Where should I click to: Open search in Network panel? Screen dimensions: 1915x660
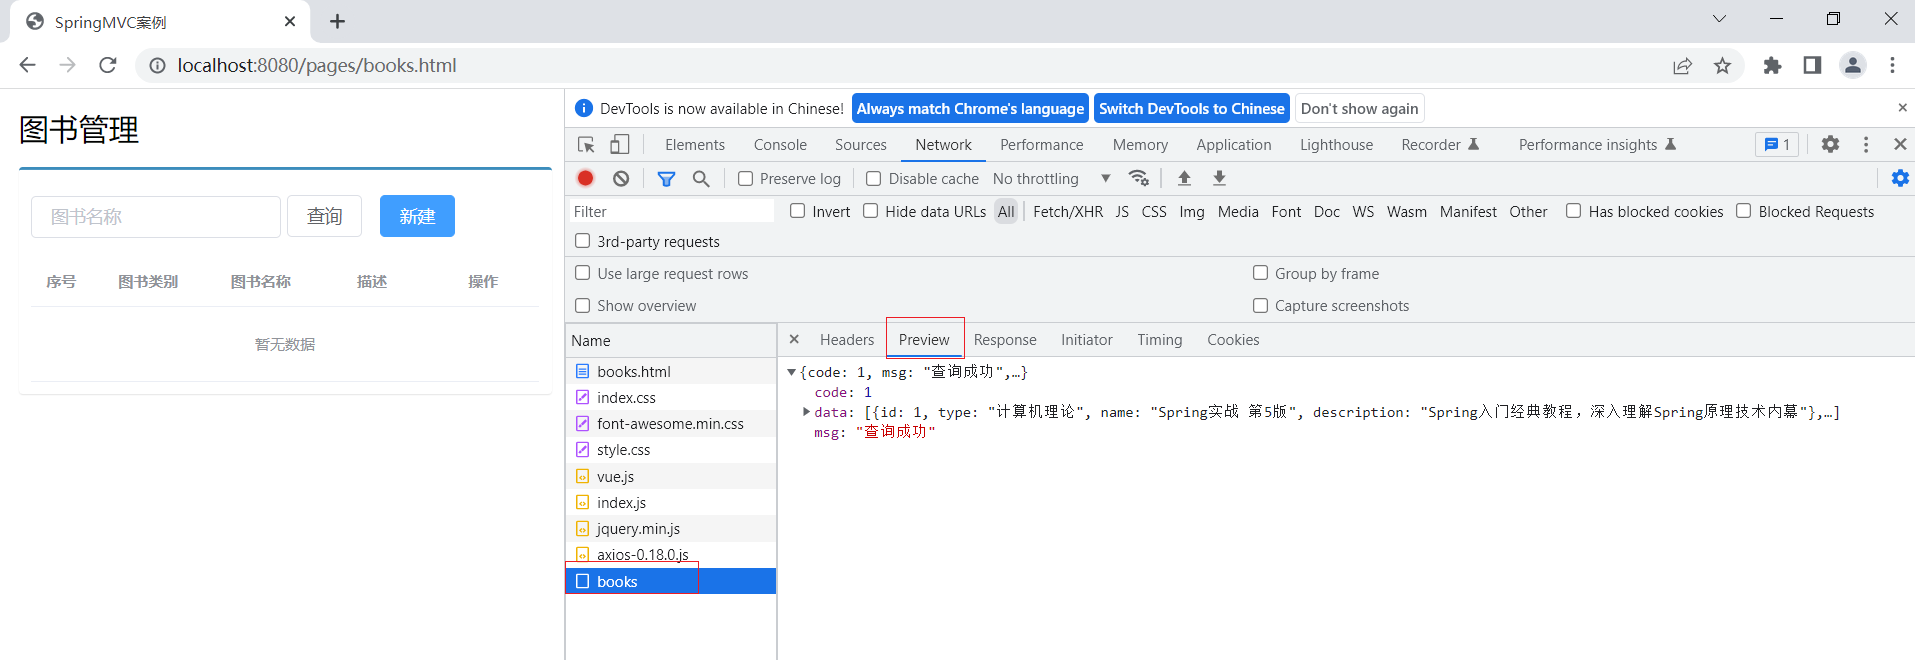[x=701, y=178]
